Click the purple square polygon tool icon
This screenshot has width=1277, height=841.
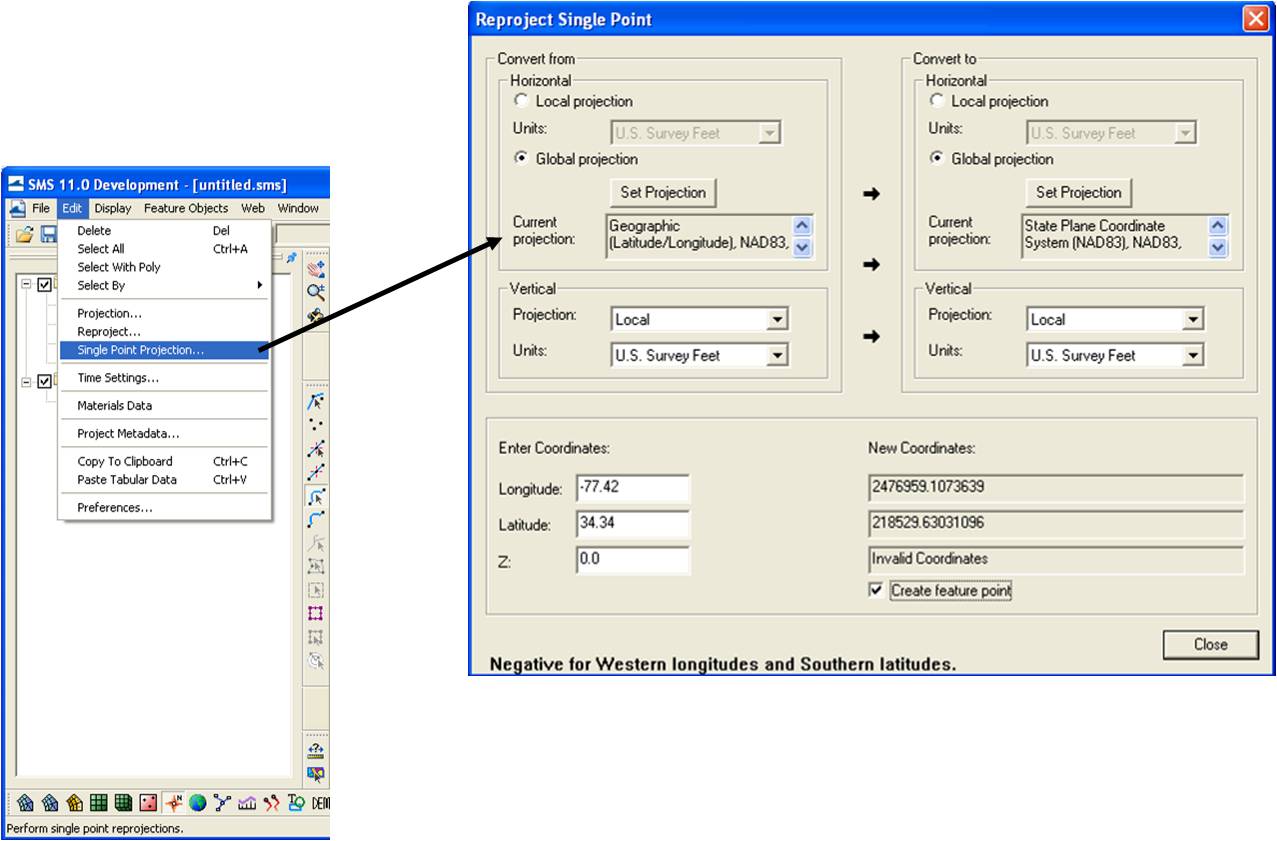316,613
